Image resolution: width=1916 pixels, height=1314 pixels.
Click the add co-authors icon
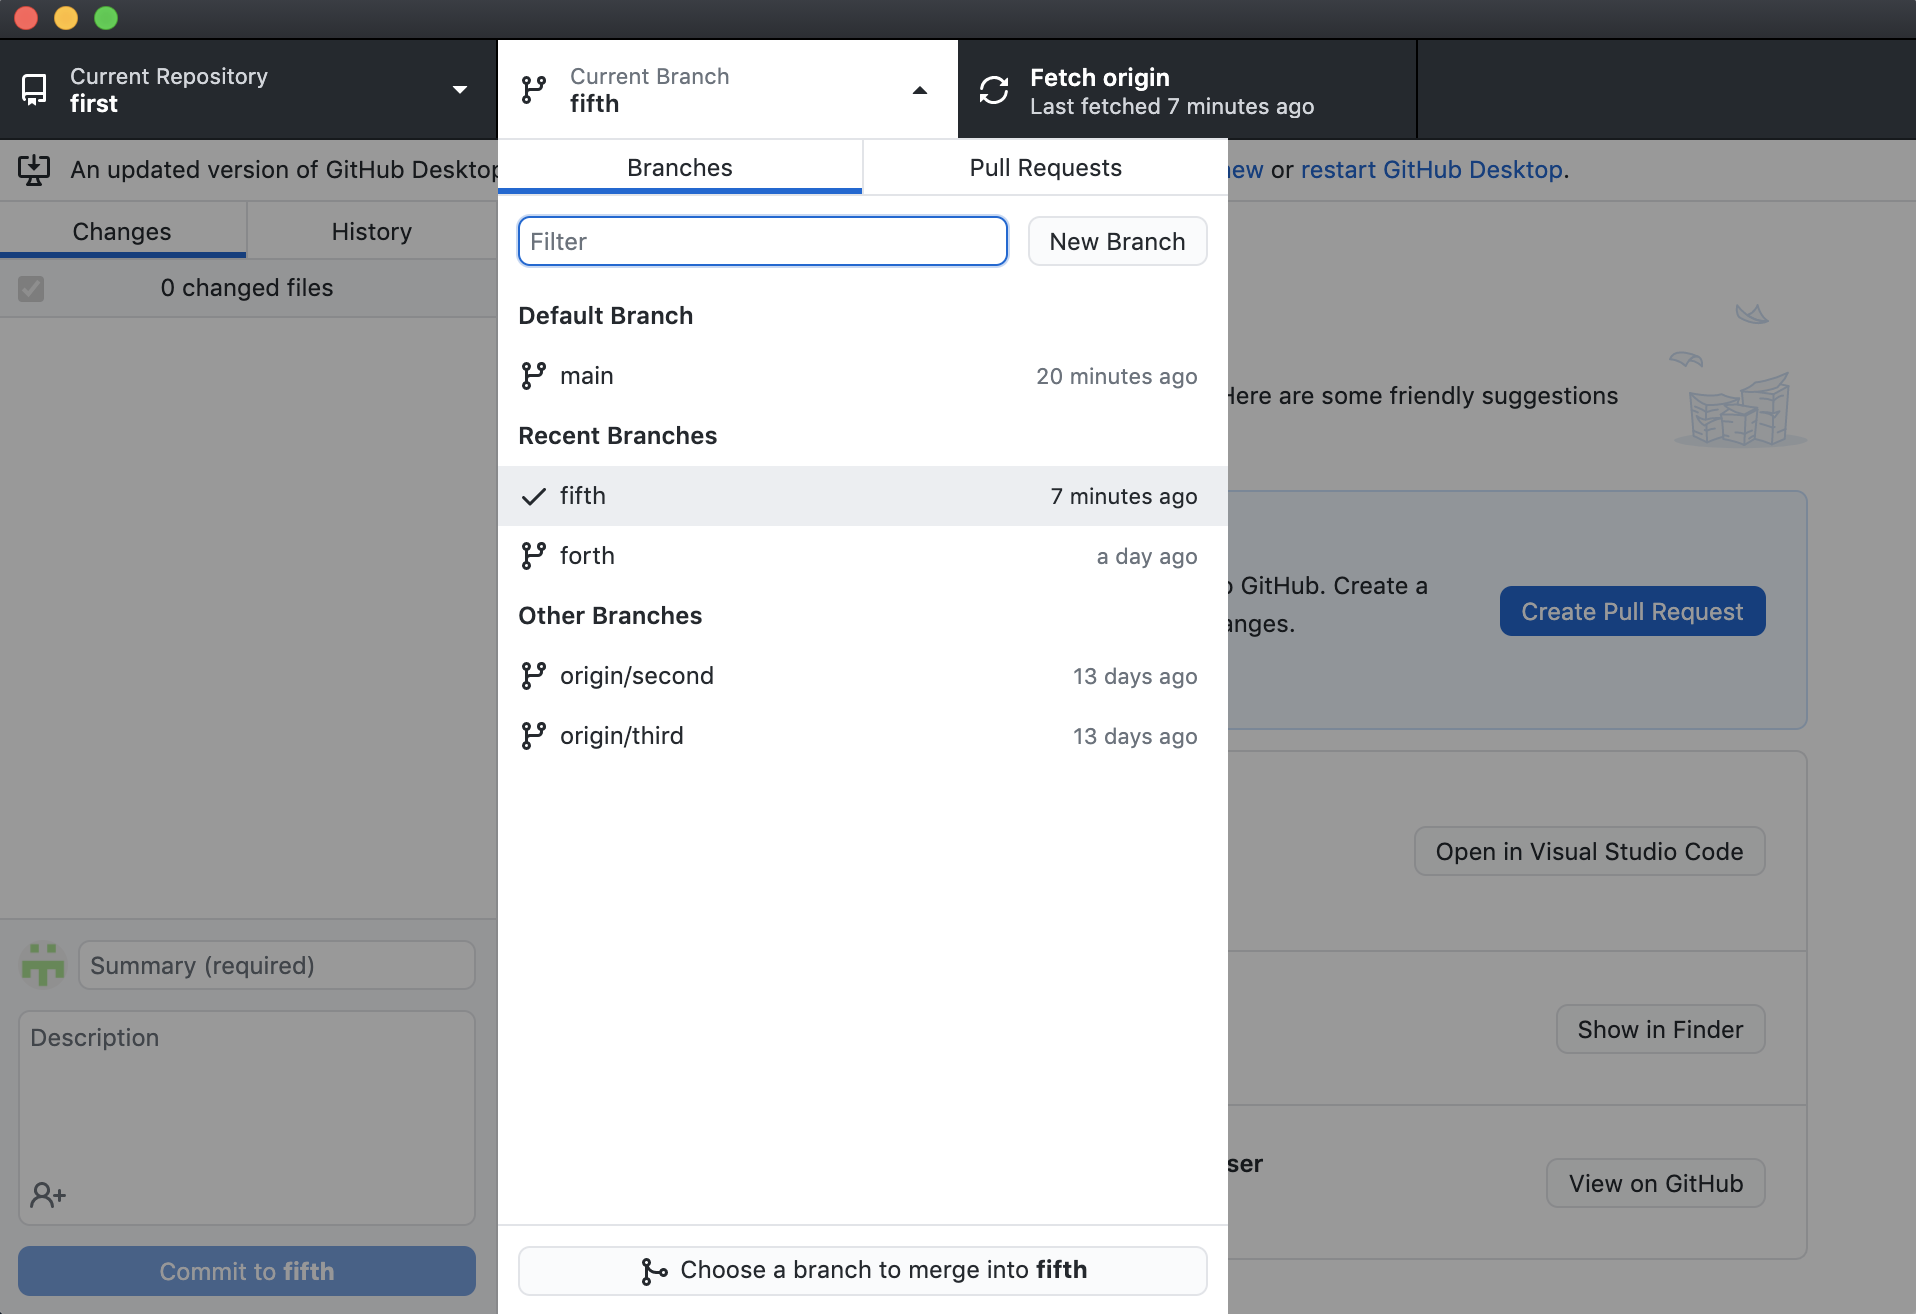48,1195
